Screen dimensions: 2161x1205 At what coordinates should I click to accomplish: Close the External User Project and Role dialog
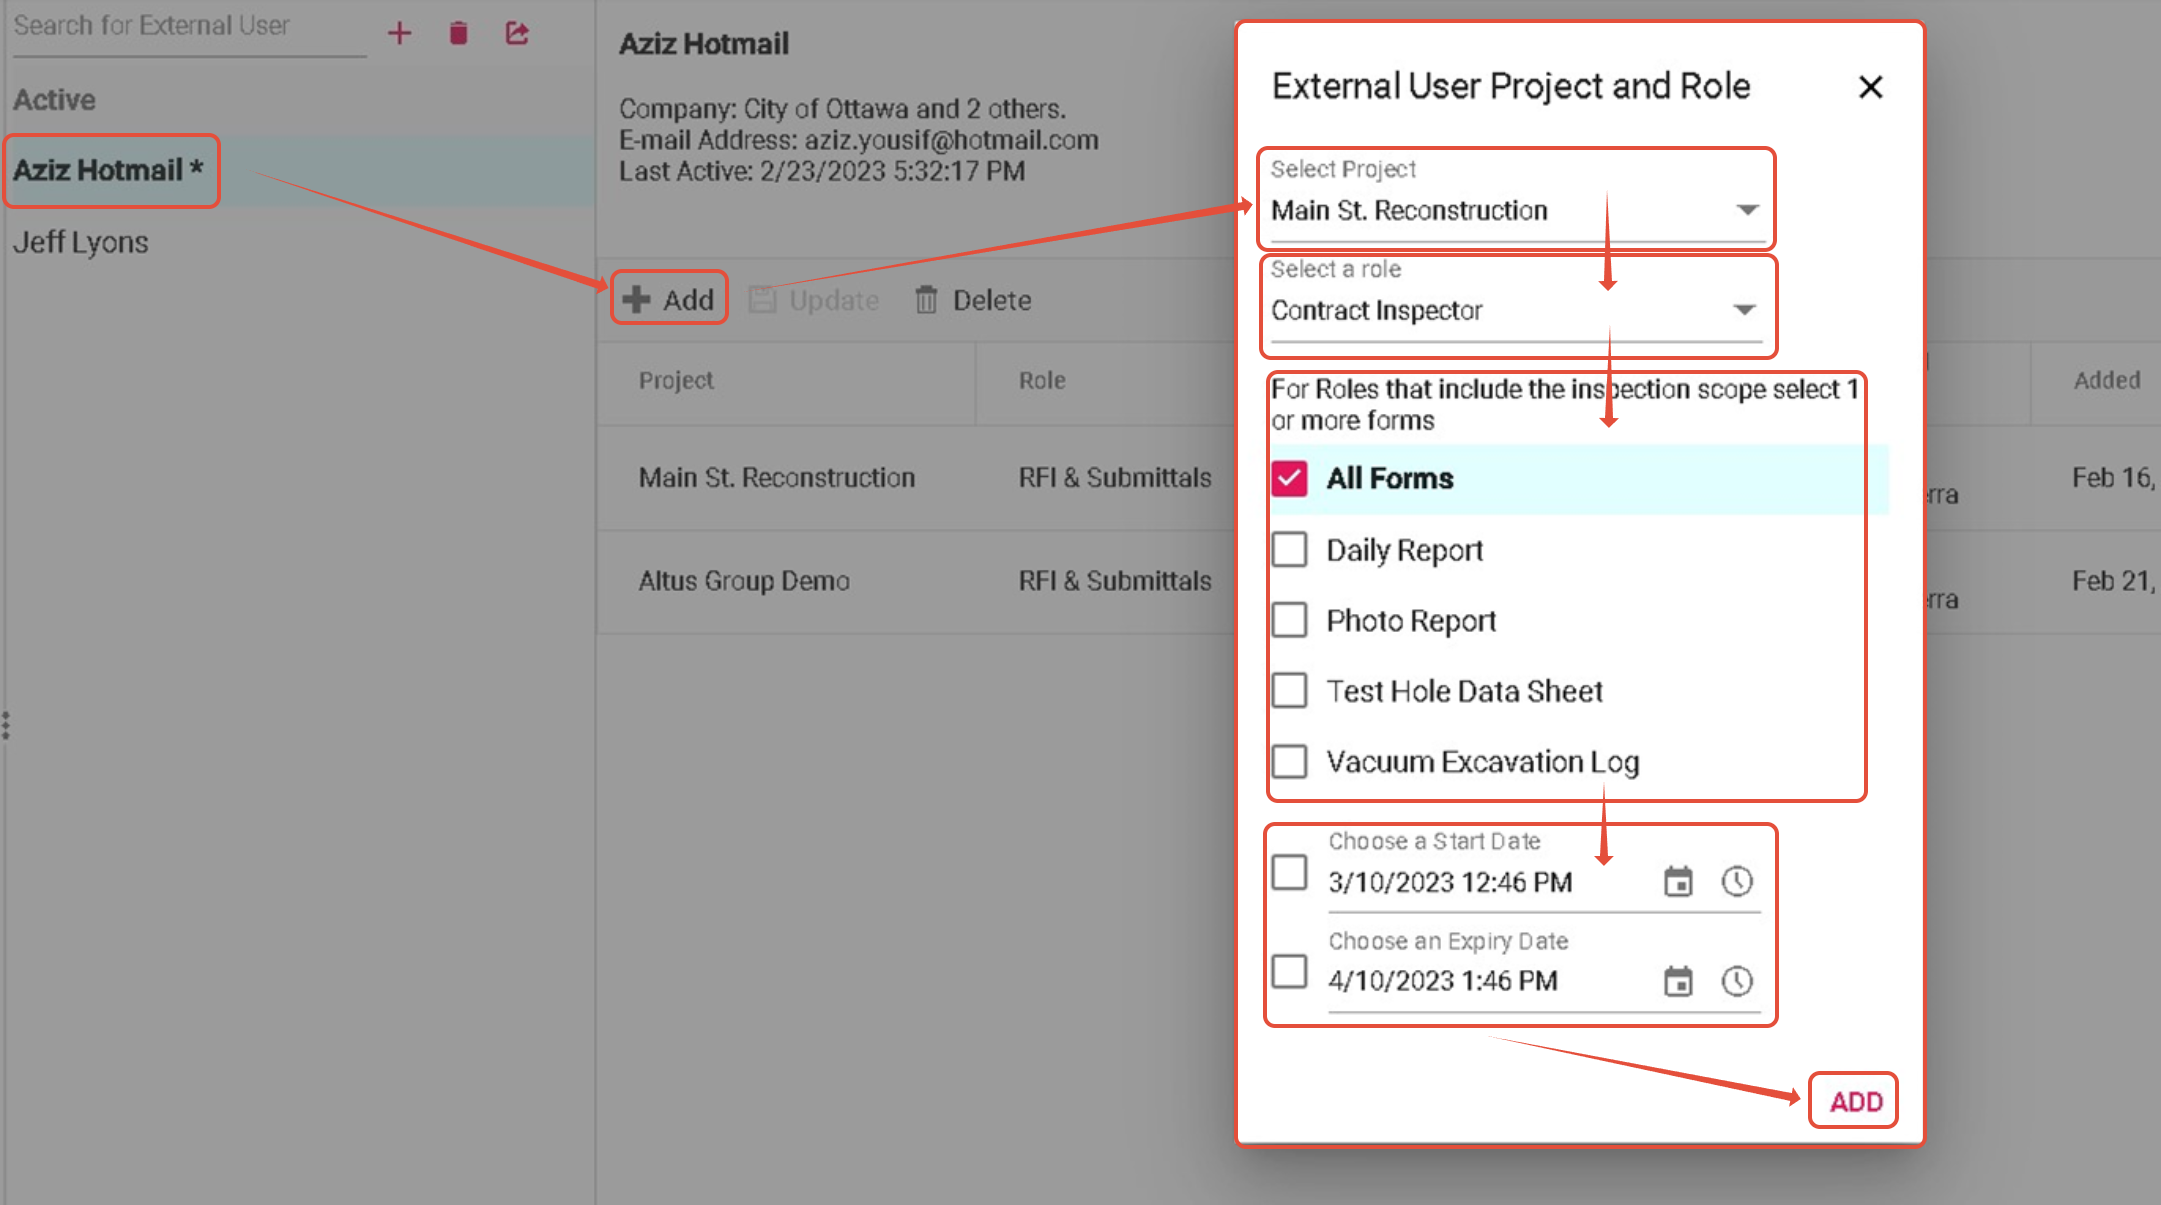tap(1870, 87)
